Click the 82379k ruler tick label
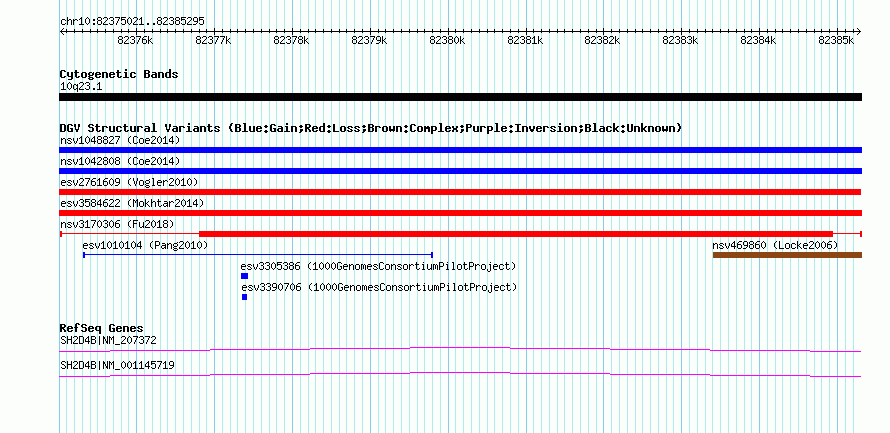Screen dimensions: 890x433 click(370, 40)
